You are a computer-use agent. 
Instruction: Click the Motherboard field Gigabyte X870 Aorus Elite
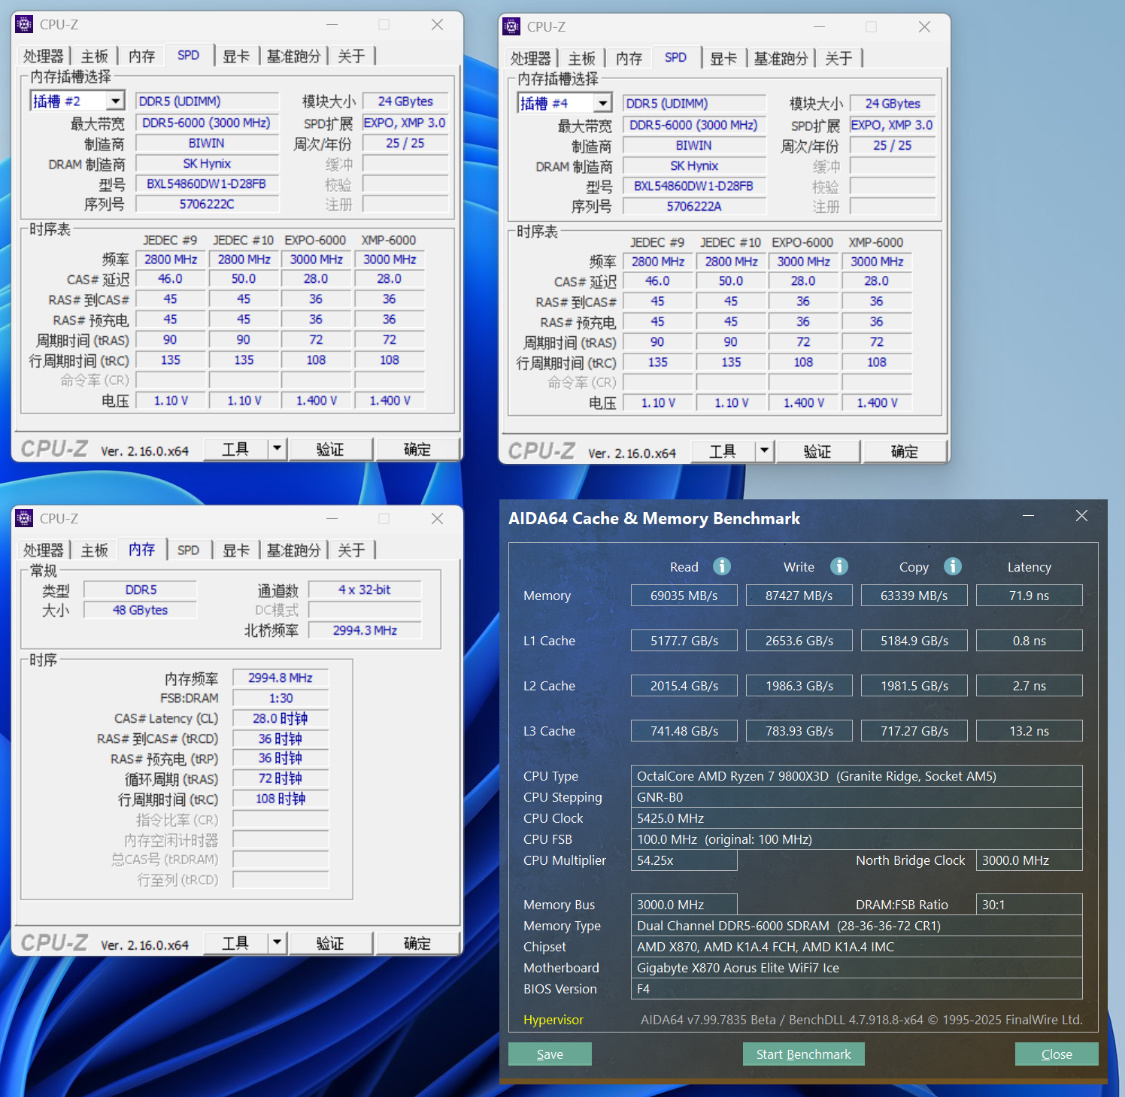pos(857,968)
